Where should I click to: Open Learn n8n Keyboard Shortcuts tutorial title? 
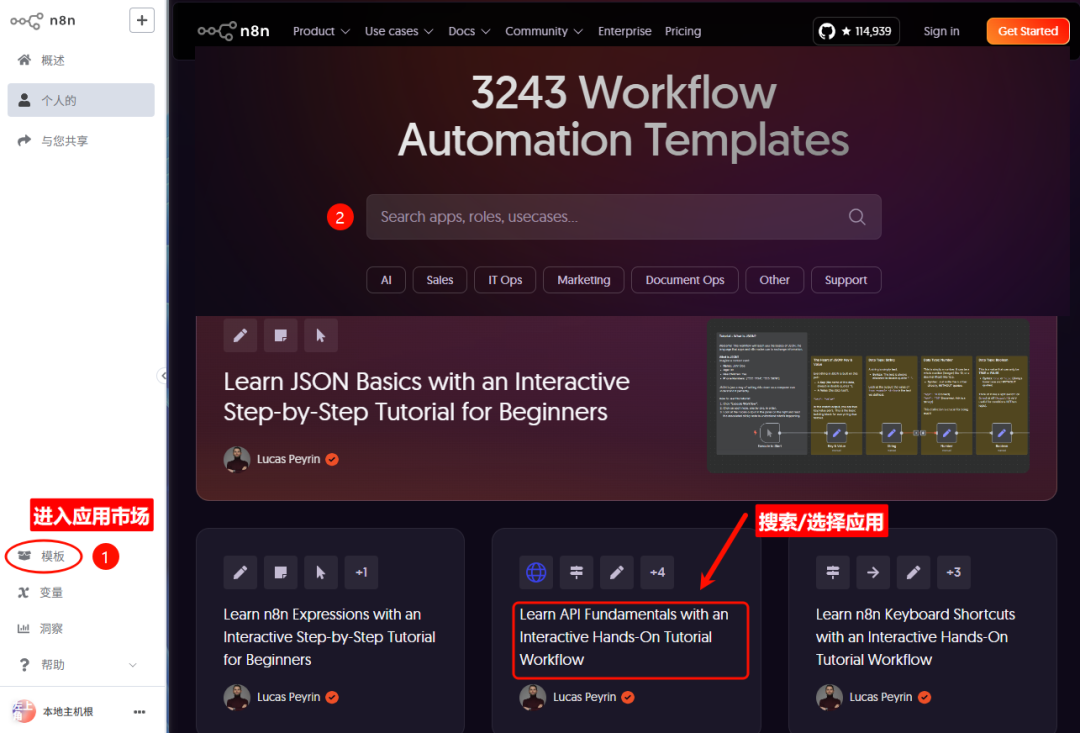coord(915,637)
